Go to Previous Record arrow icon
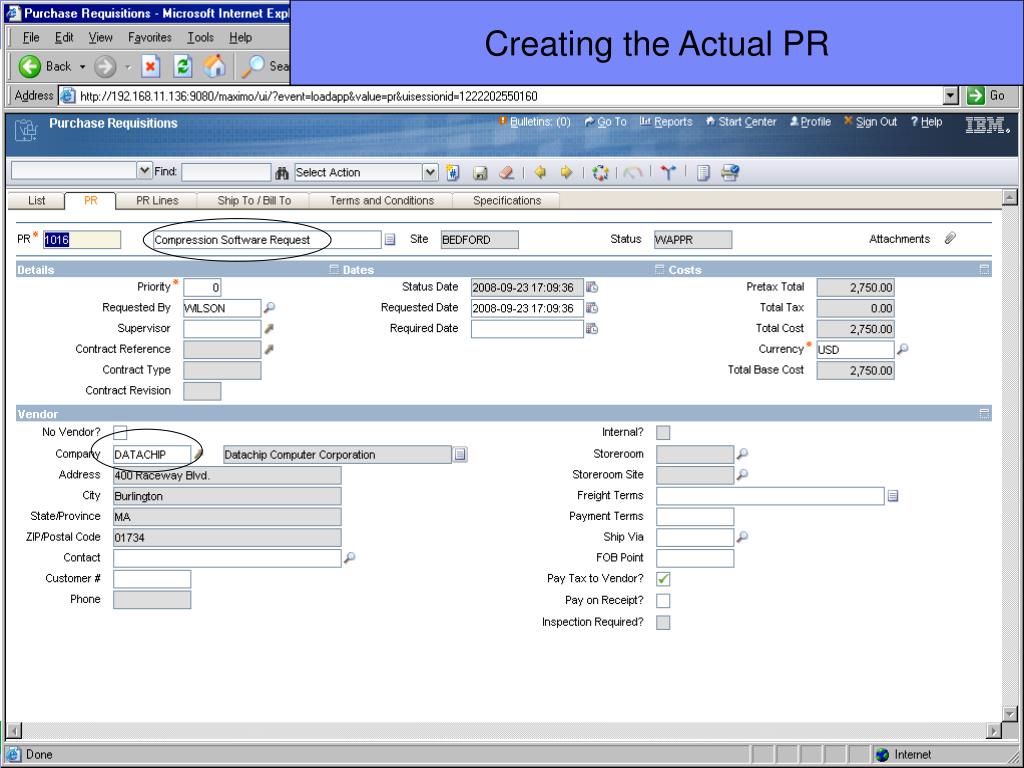 pos(540,172)
